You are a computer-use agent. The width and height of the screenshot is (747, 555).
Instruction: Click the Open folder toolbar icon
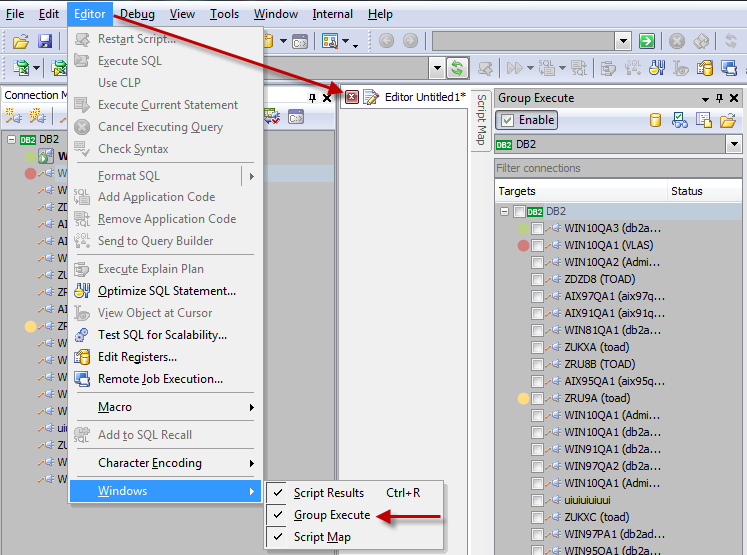20,41
